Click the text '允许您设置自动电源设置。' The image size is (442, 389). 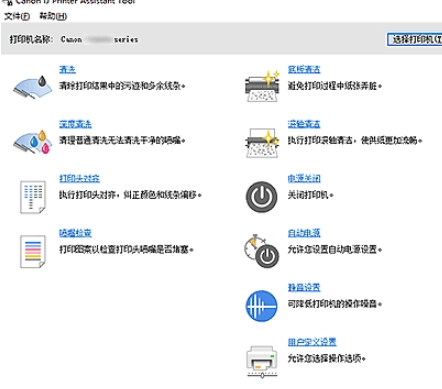tap(335, 249)
